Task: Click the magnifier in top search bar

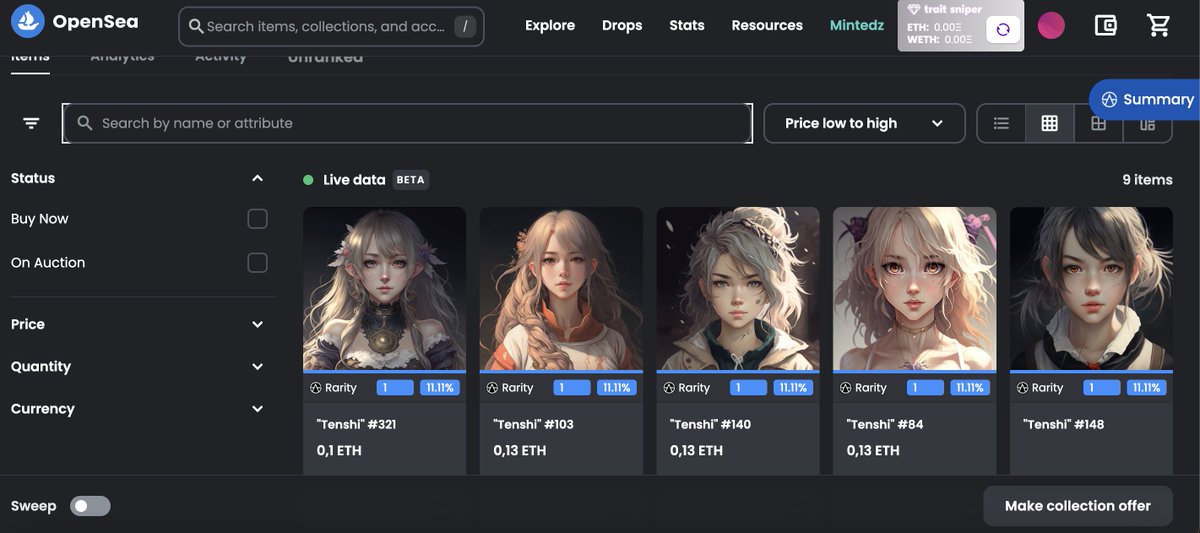Action: [196, 27]
